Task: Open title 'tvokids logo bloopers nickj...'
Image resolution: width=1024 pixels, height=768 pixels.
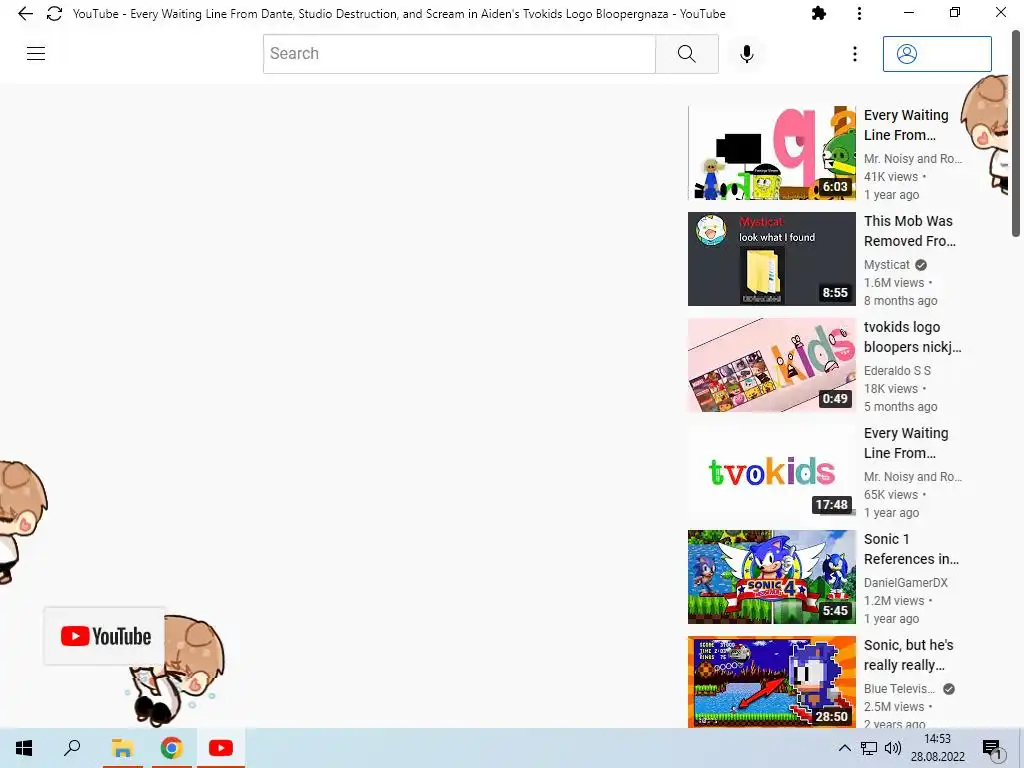Action: 912,337
